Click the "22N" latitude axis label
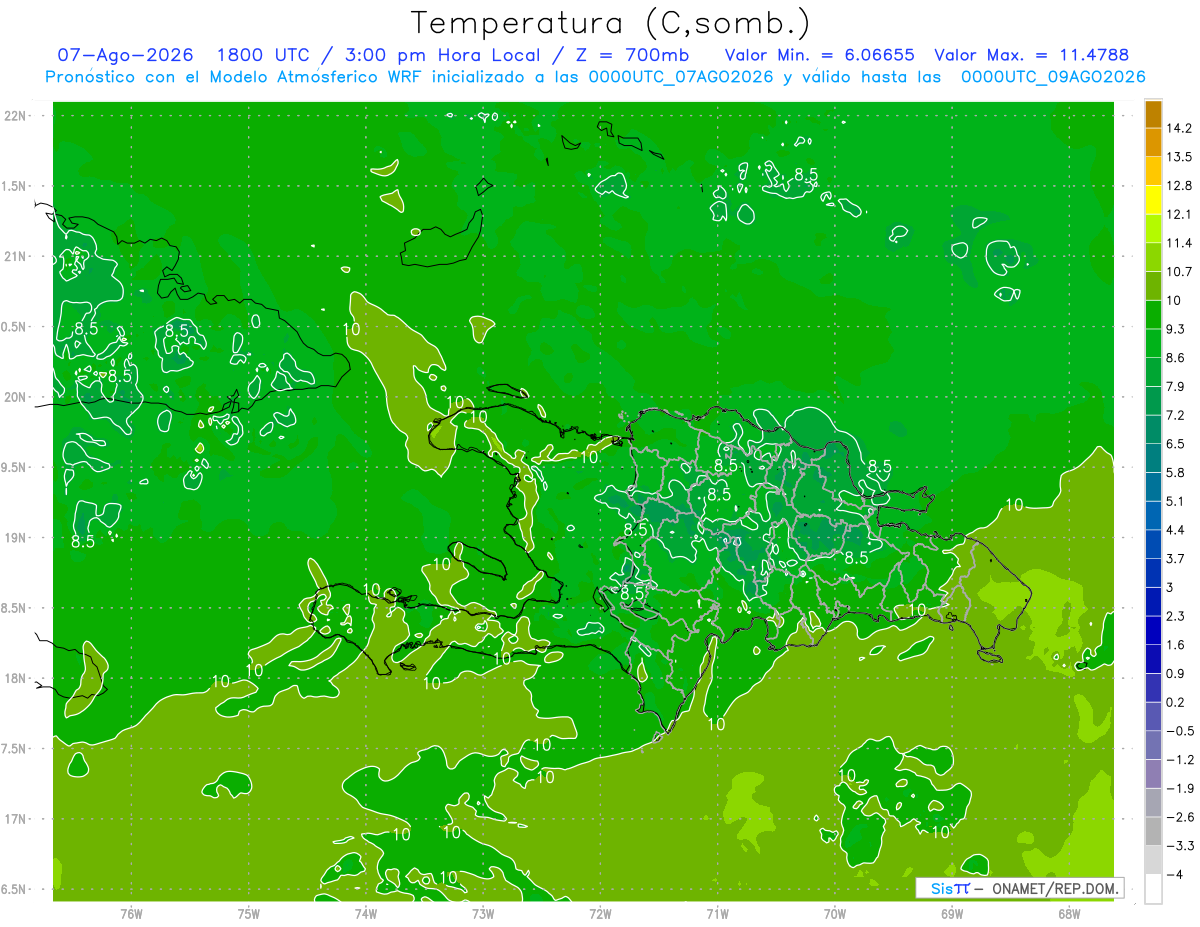Screen dimensions: 1200x927 pyautogui.click(x=16, y=116)
